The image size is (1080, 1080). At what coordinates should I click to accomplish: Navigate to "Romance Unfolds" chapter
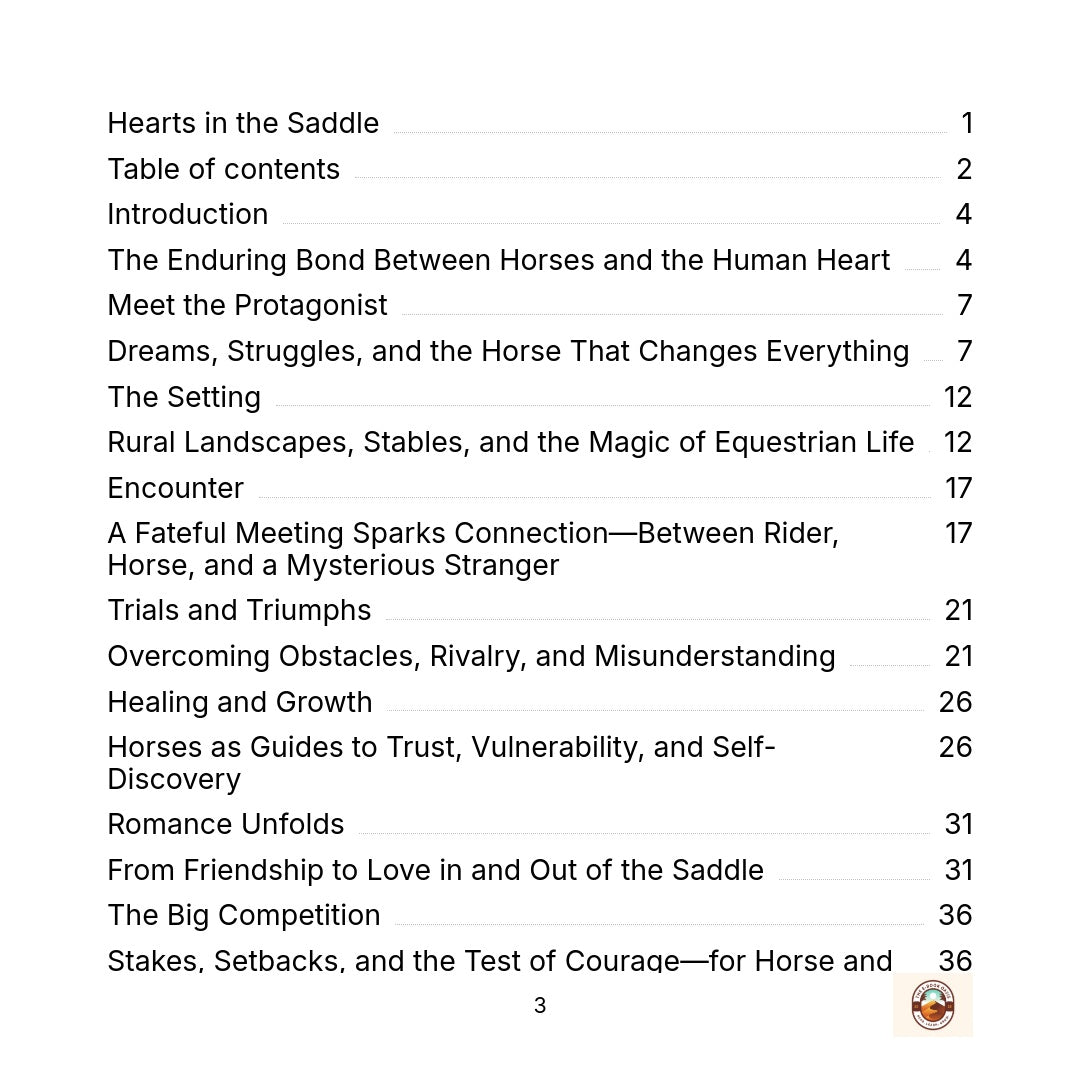pyautogui.click(x=226, y=824)
